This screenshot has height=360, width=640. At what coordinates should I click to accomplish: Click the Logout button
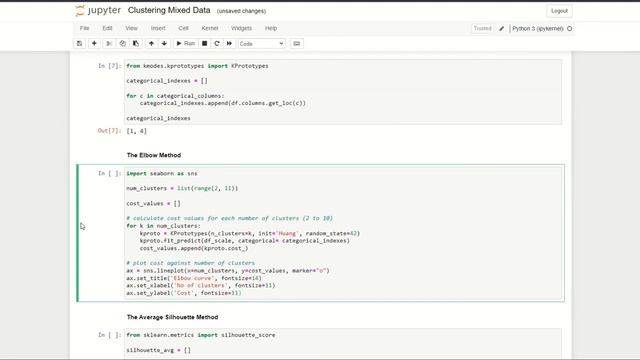559,11
